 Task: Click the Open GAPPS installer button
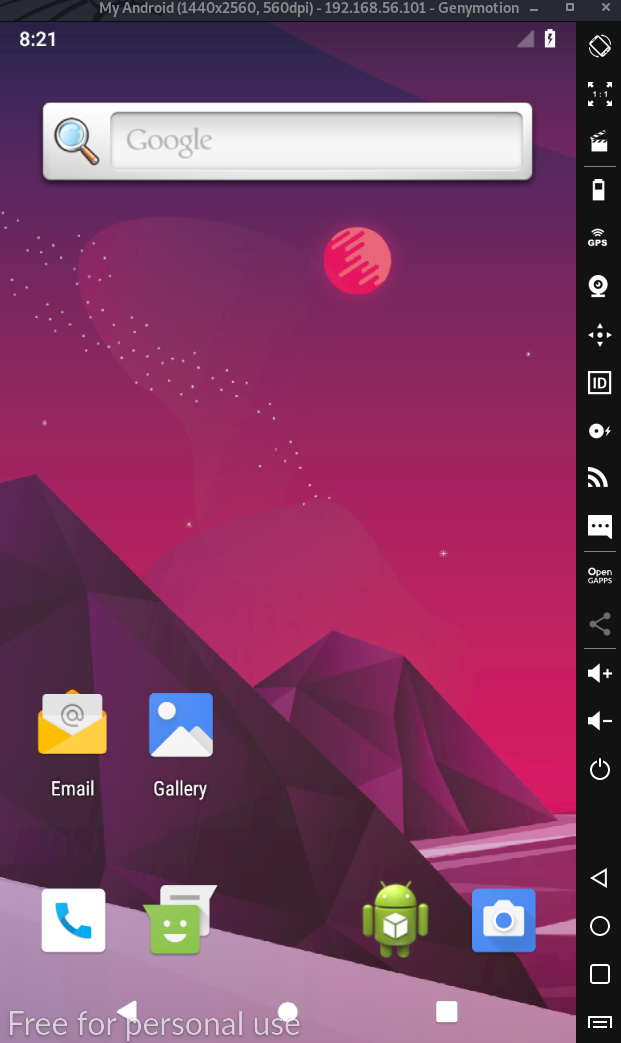[x=600, y=575]
